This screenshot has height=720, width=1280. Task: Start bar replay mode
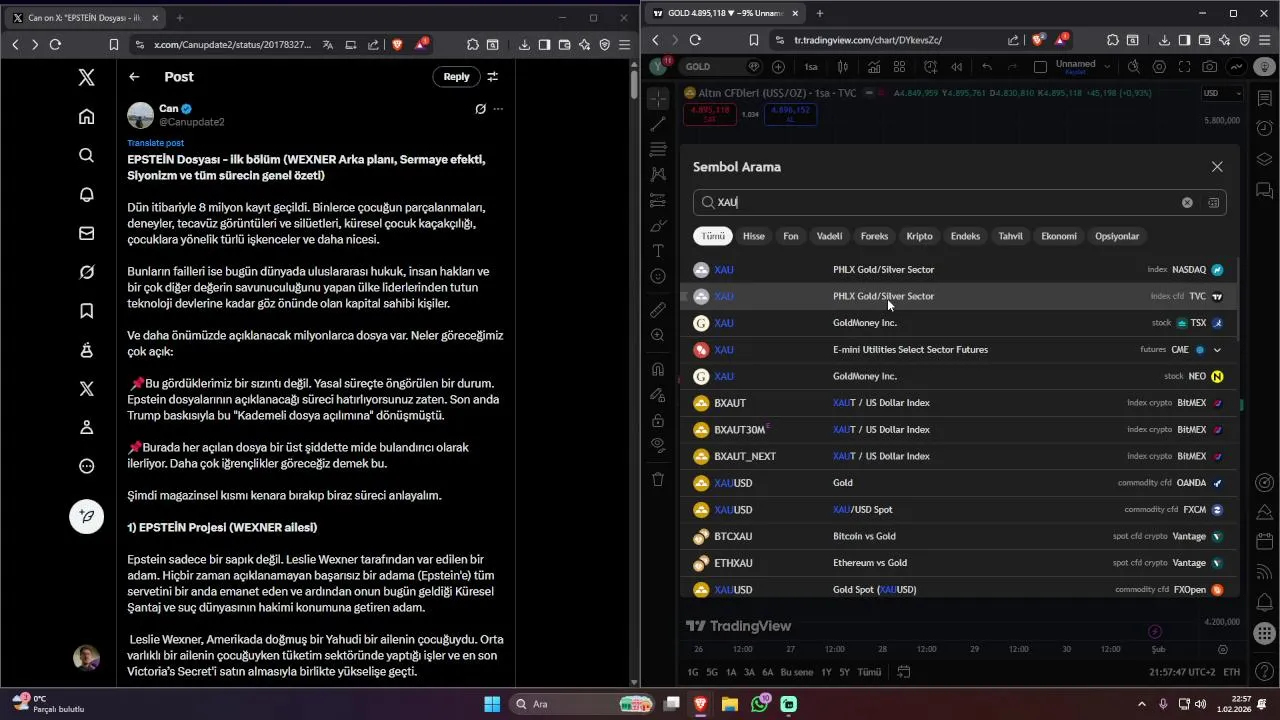(957, 67)
